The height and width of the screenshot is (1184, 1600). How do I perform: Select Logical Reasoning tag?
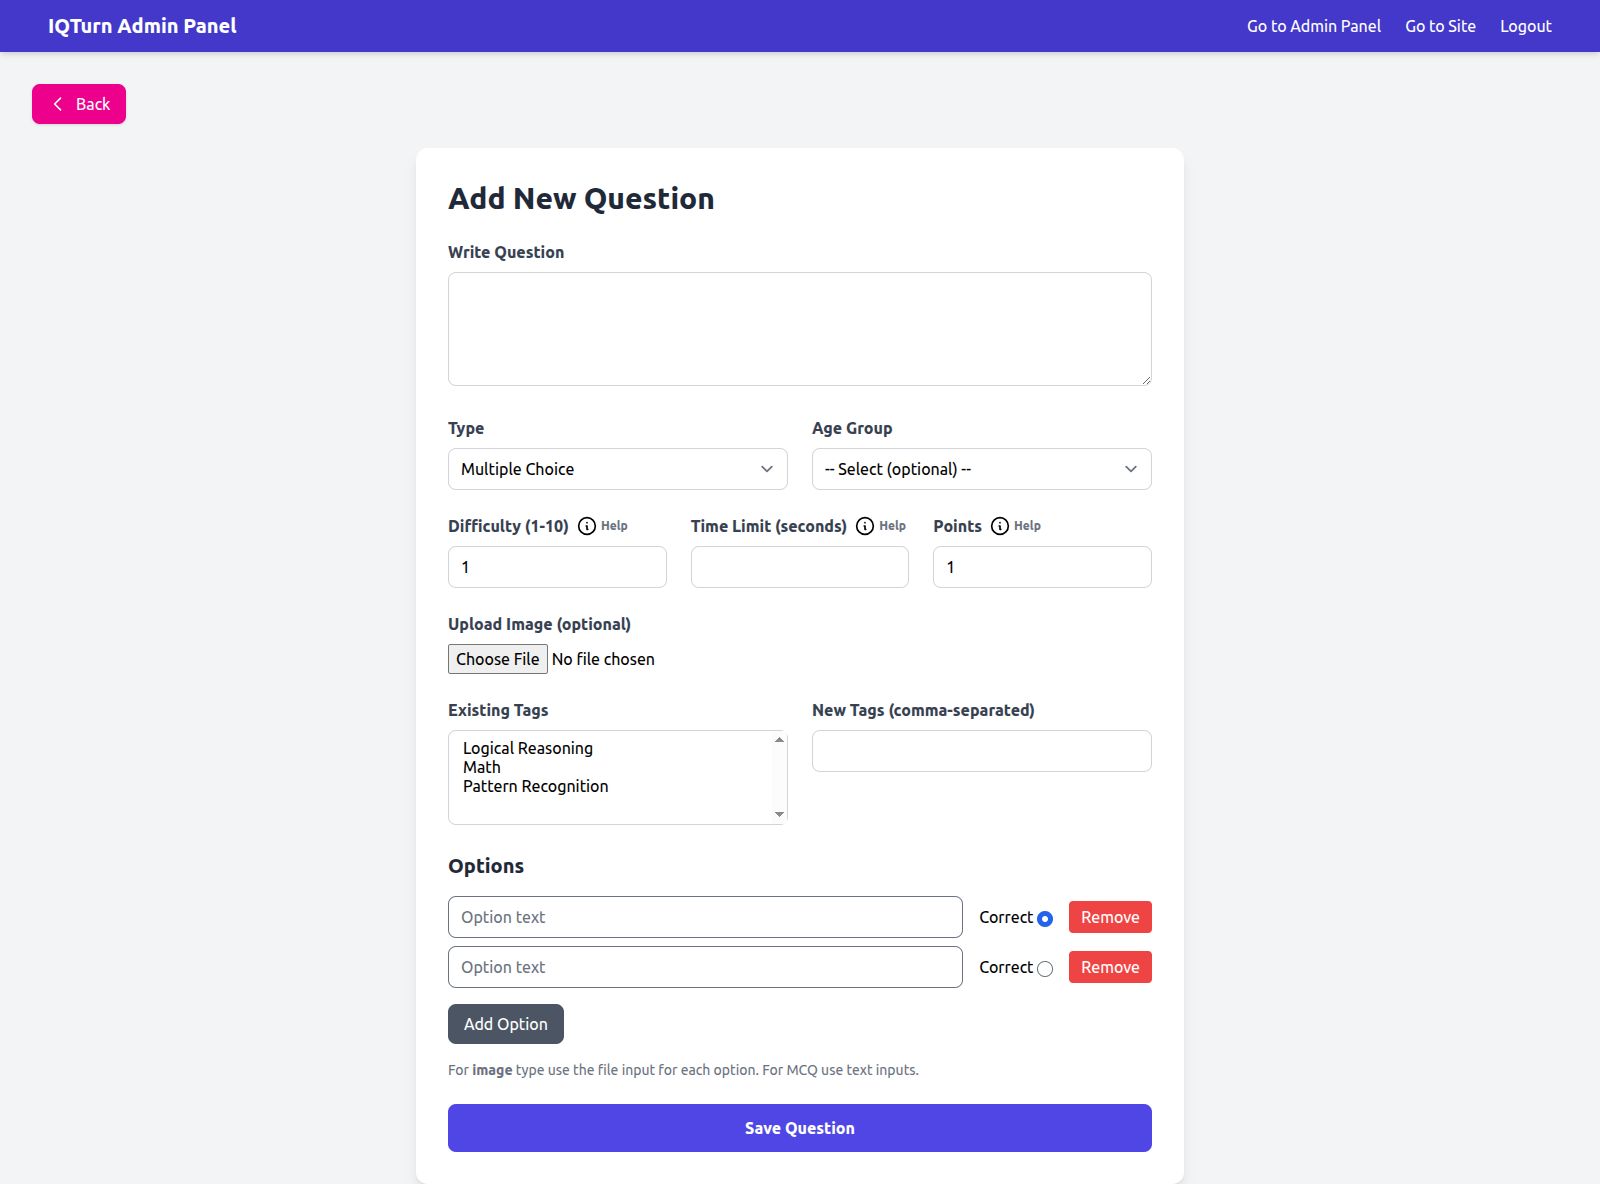(x=527, y=748)
